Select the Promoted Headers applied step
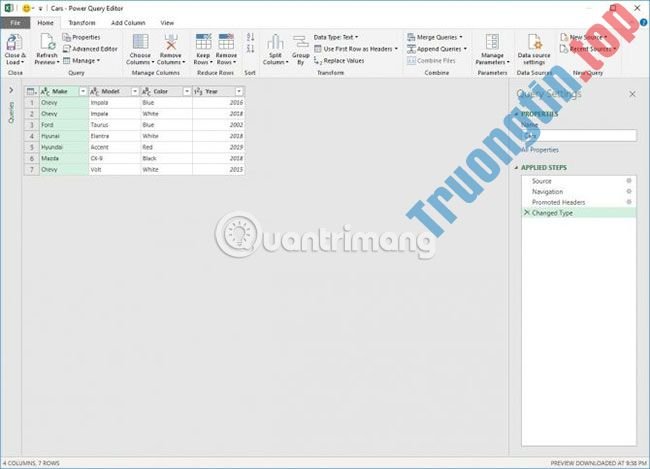 (579, 202)
